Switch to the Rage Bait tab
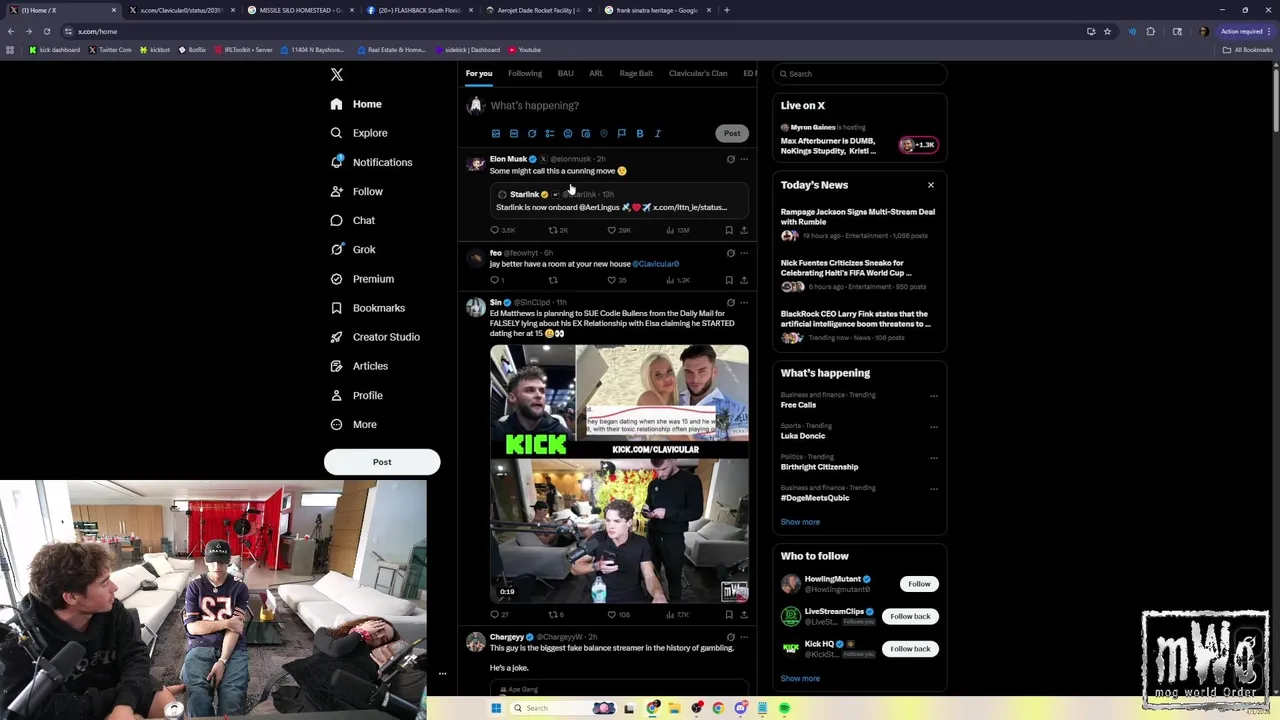 coord(636,74)
